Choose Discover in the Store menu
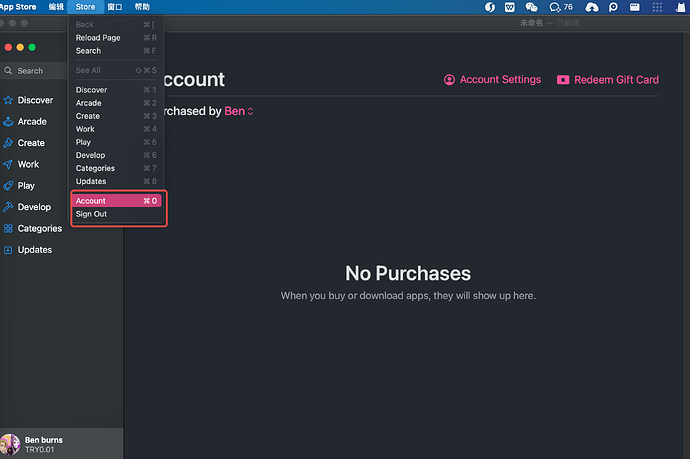690x459 pixels. pyautogui.click(x=116, y=90)
